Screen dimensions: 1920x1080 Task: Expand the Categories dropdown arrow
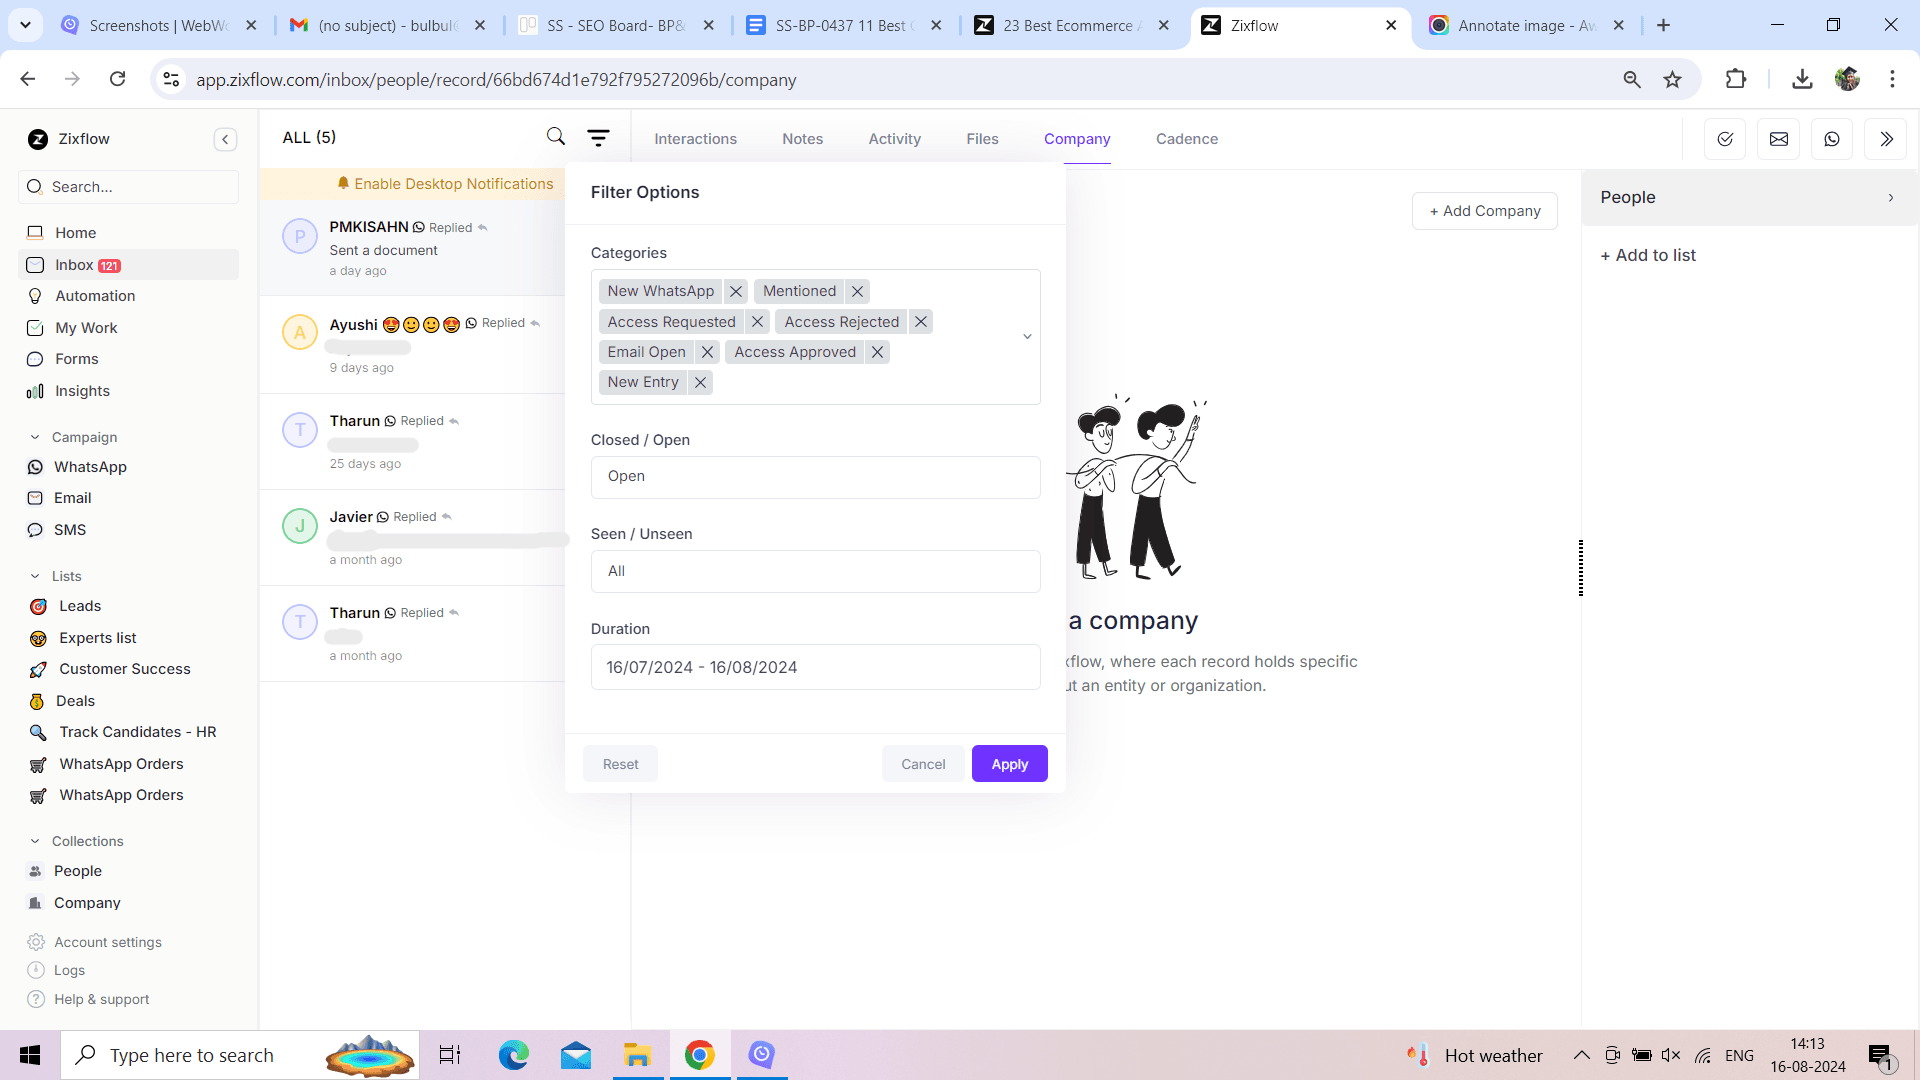1027,337
